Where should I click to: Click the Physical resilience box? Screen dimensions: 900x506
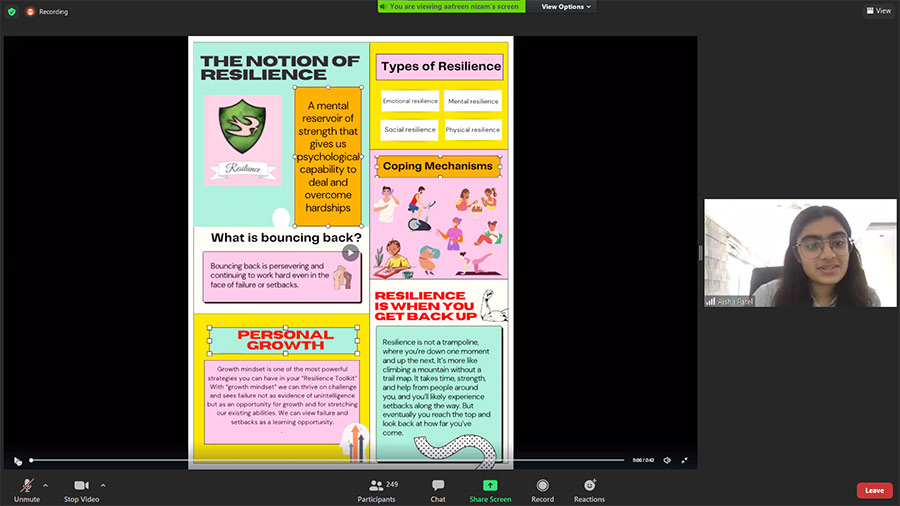click(473, 130)
